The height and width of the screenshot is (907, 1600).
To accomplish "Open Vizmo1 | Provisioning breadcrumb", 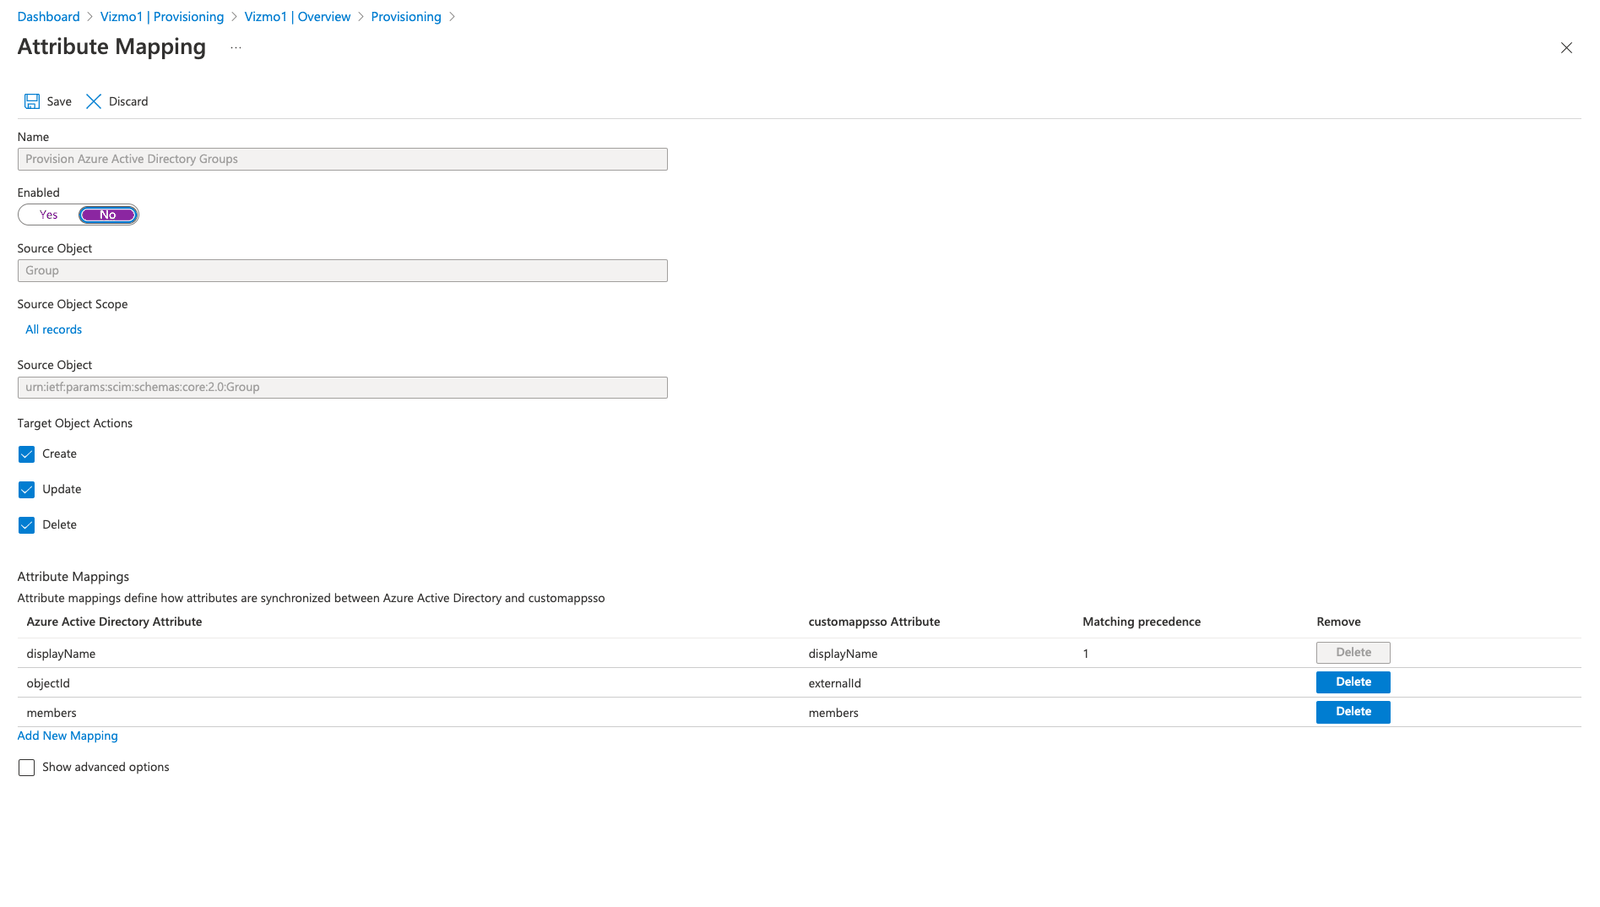I will click(162, 17).
